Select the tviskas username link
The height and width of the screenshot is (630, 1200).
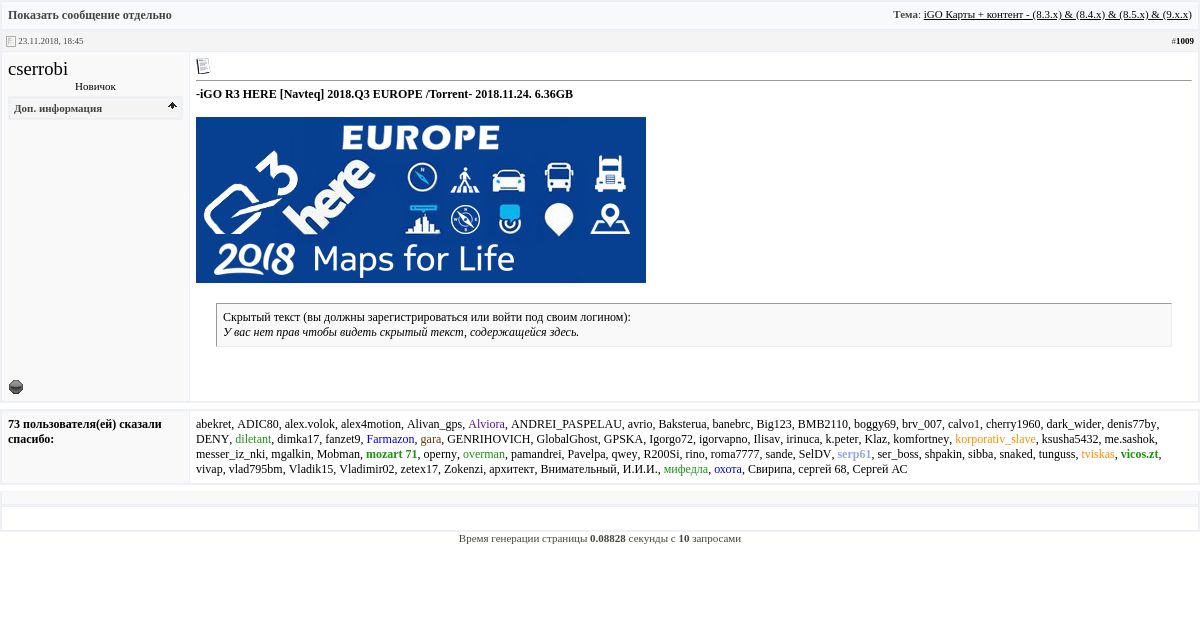tap(1097, 454)
